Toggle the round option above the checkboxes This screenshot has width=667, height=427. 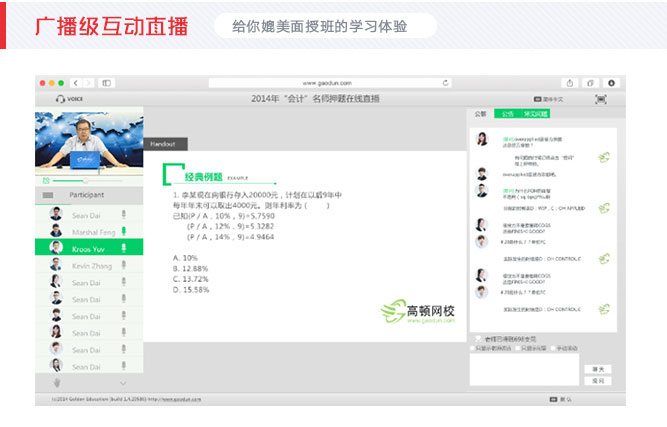[478, 339]
